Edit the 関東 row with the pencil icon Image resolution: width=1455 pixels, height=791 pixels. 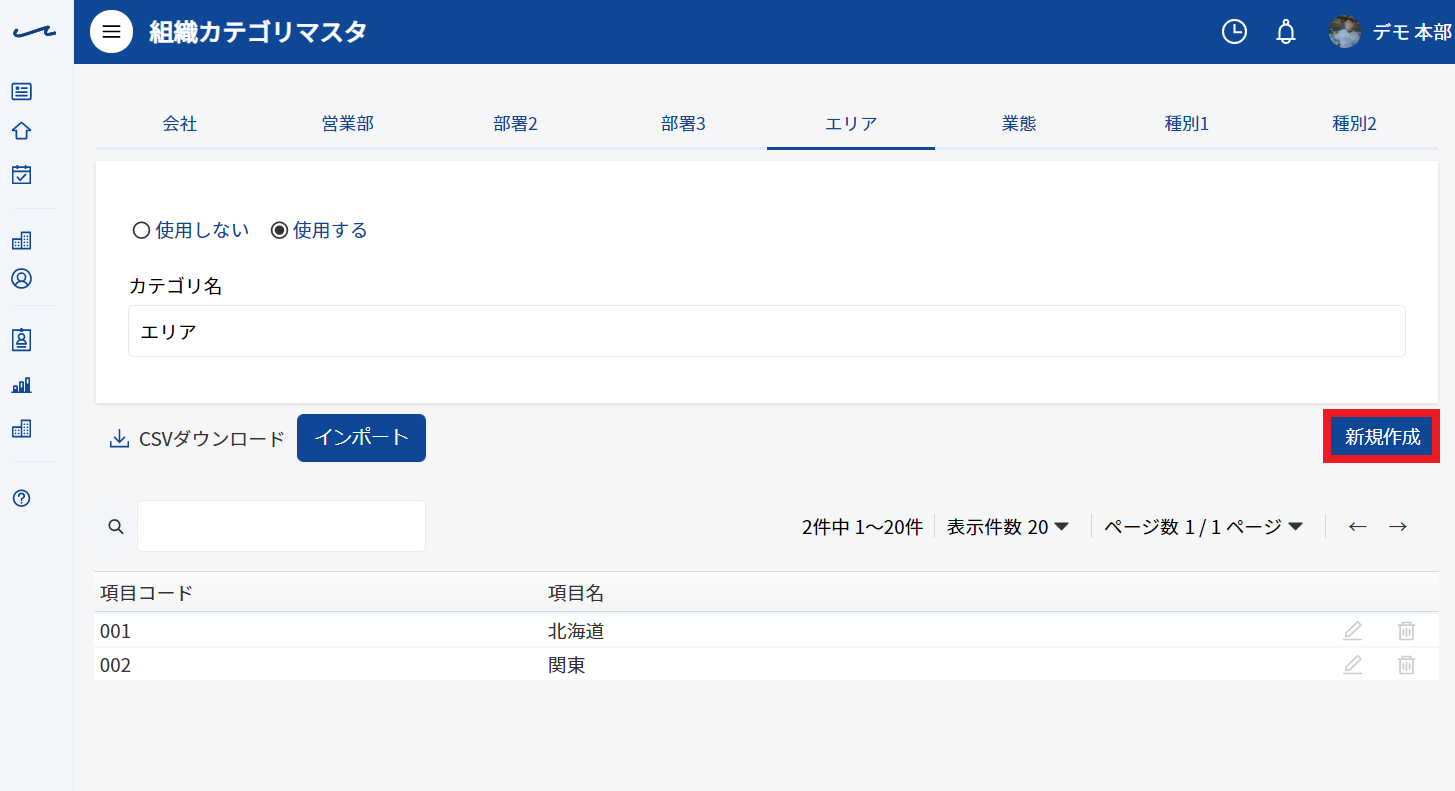coord(1353,665)
